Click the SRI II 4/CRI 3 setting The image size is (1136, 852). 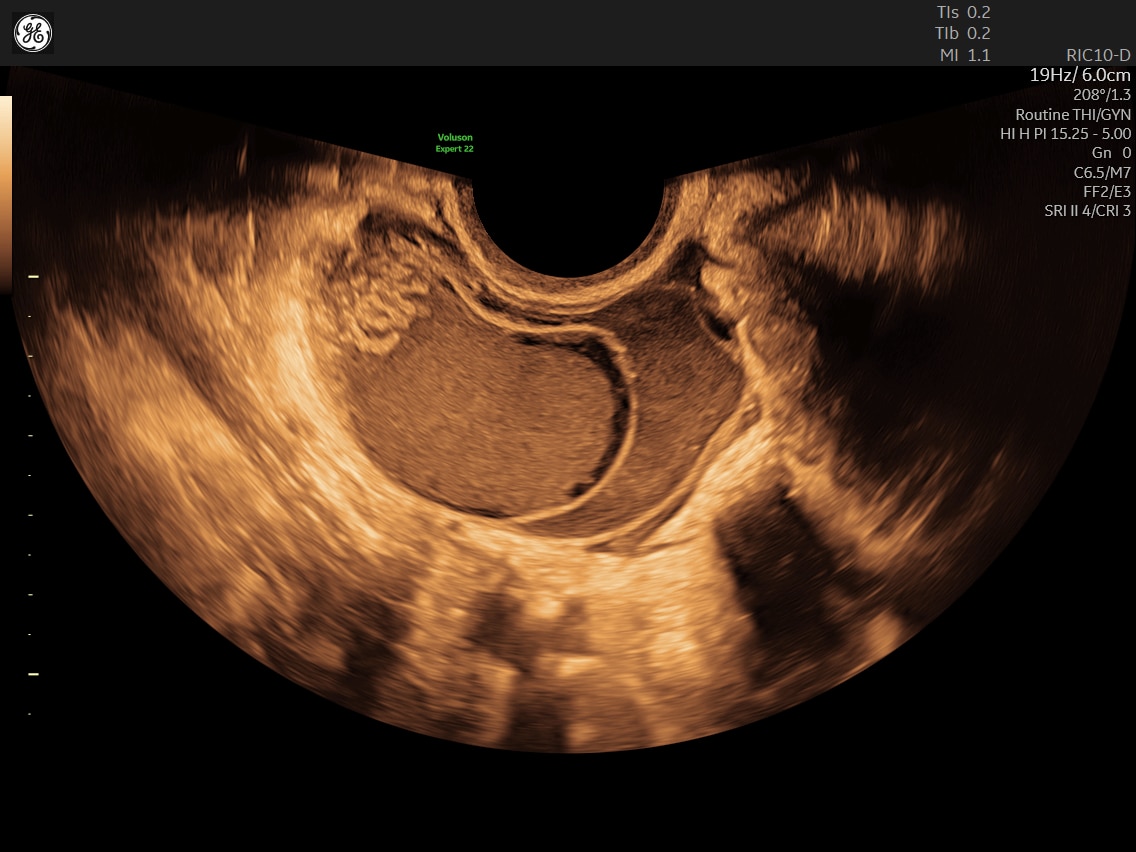click(x=1087, y=211)
